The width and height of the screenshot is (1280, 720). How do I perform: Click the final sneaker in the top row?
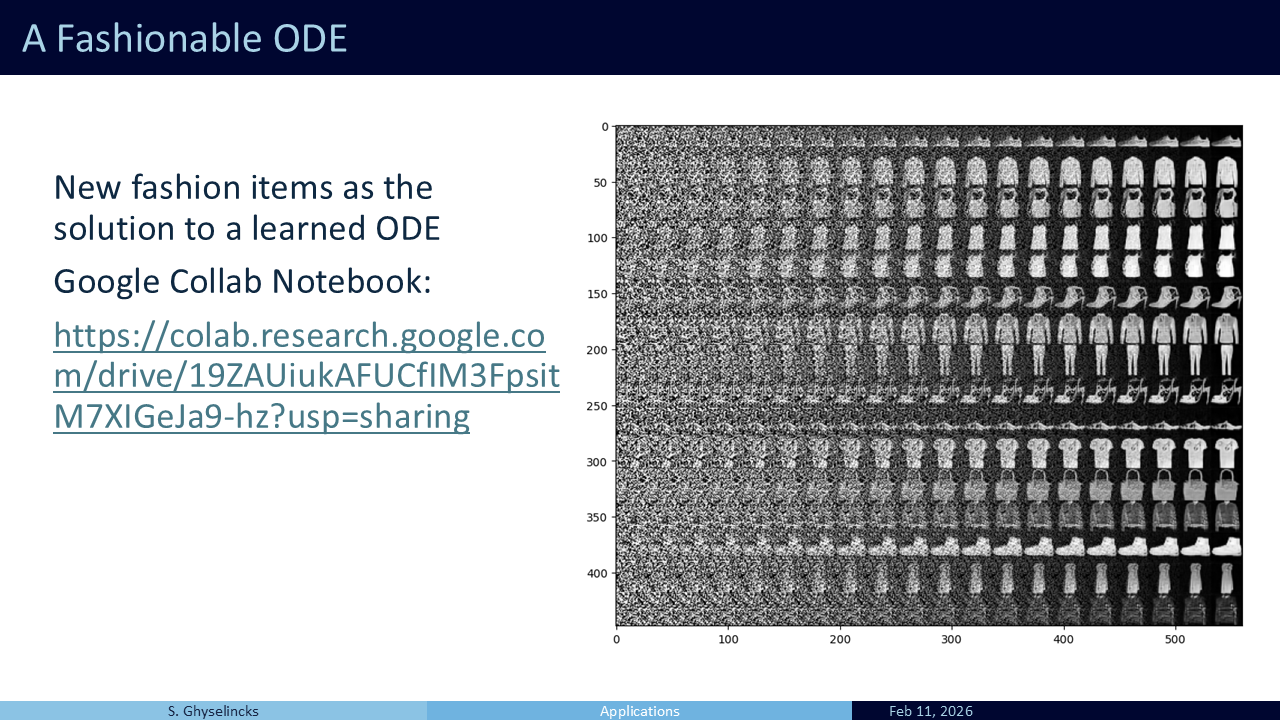pos(1226,140)
